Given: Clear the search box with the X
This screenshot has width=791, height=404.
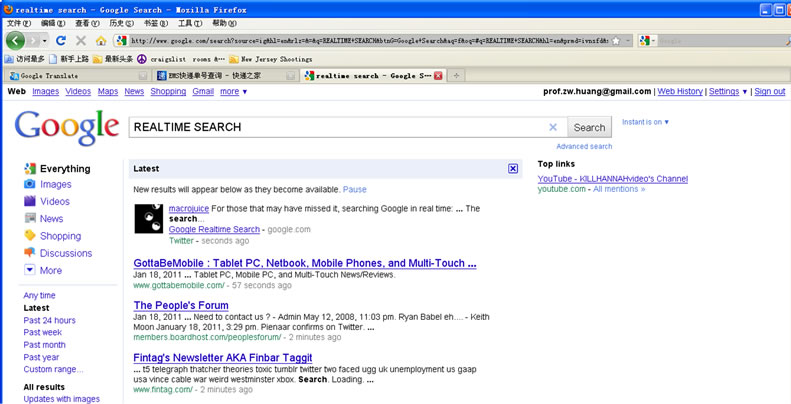Looking at the screenshot, I should (553, 127).
